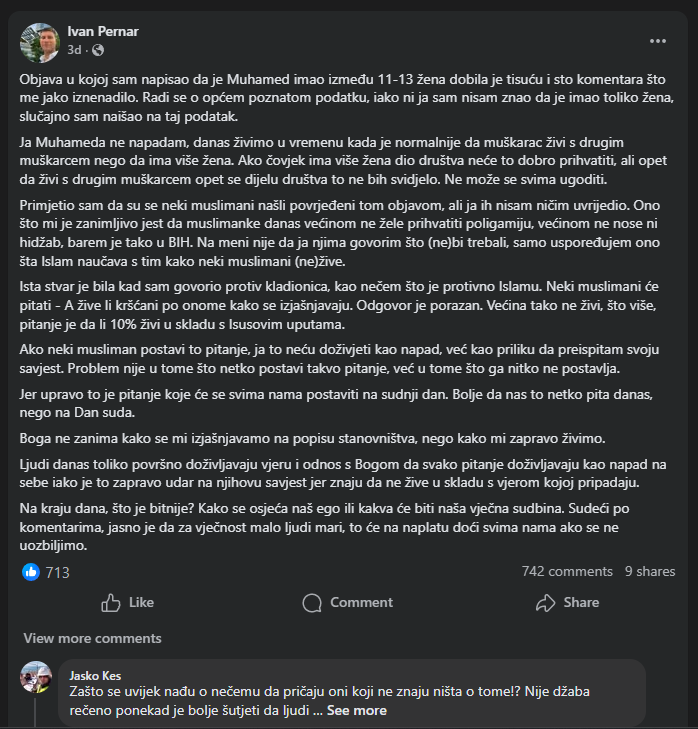Open the 742 comments list
Screen dimensions: 698x729
tap(567, 572)
